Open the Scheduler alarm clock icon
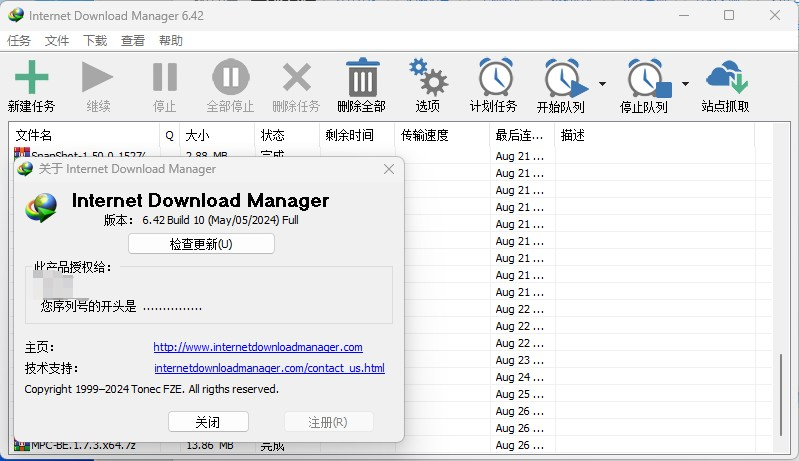Viewport: 799px width, 461px height. click(x=494, y=78)
